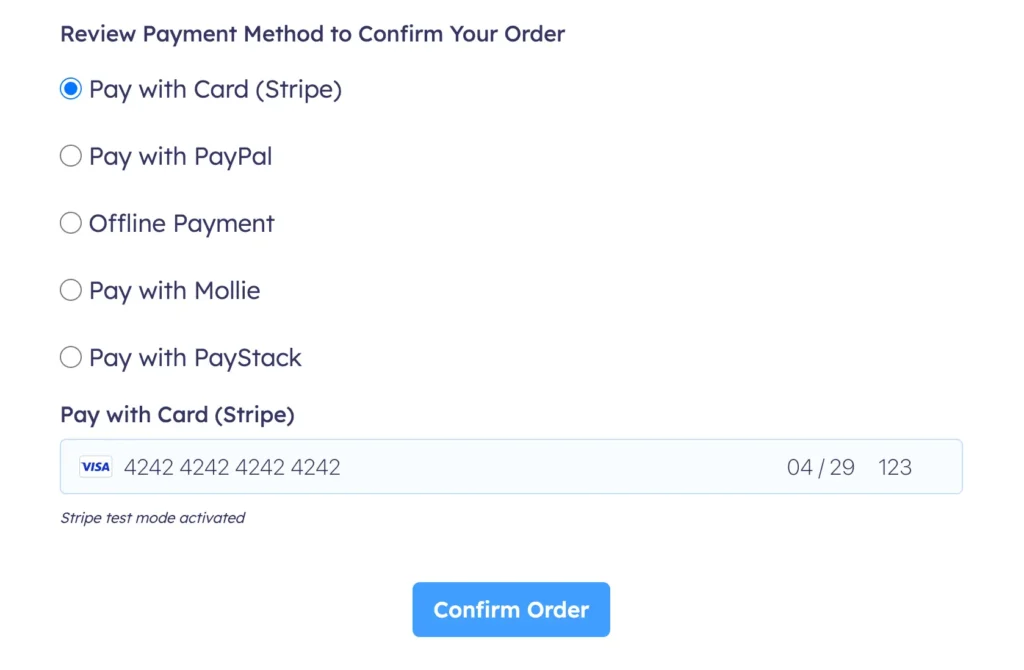
Task: Click the typed card number 4242 4242 4242 4242
Action: (233, 466)
